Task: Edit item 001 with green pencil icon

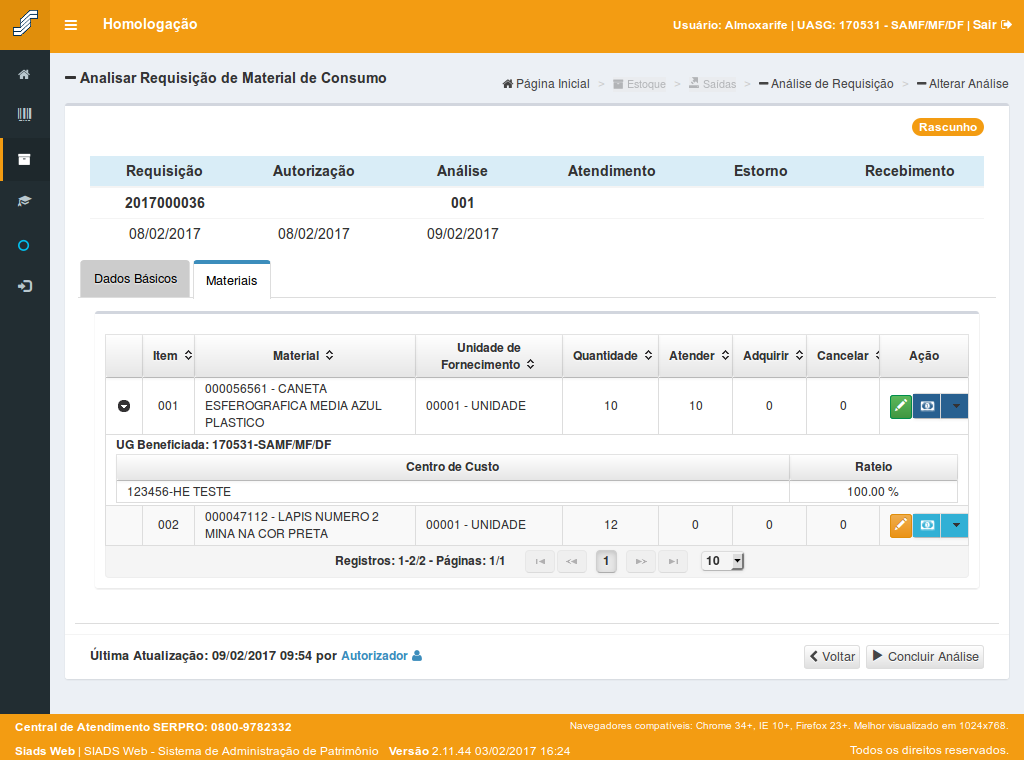Action: point(901,406)
